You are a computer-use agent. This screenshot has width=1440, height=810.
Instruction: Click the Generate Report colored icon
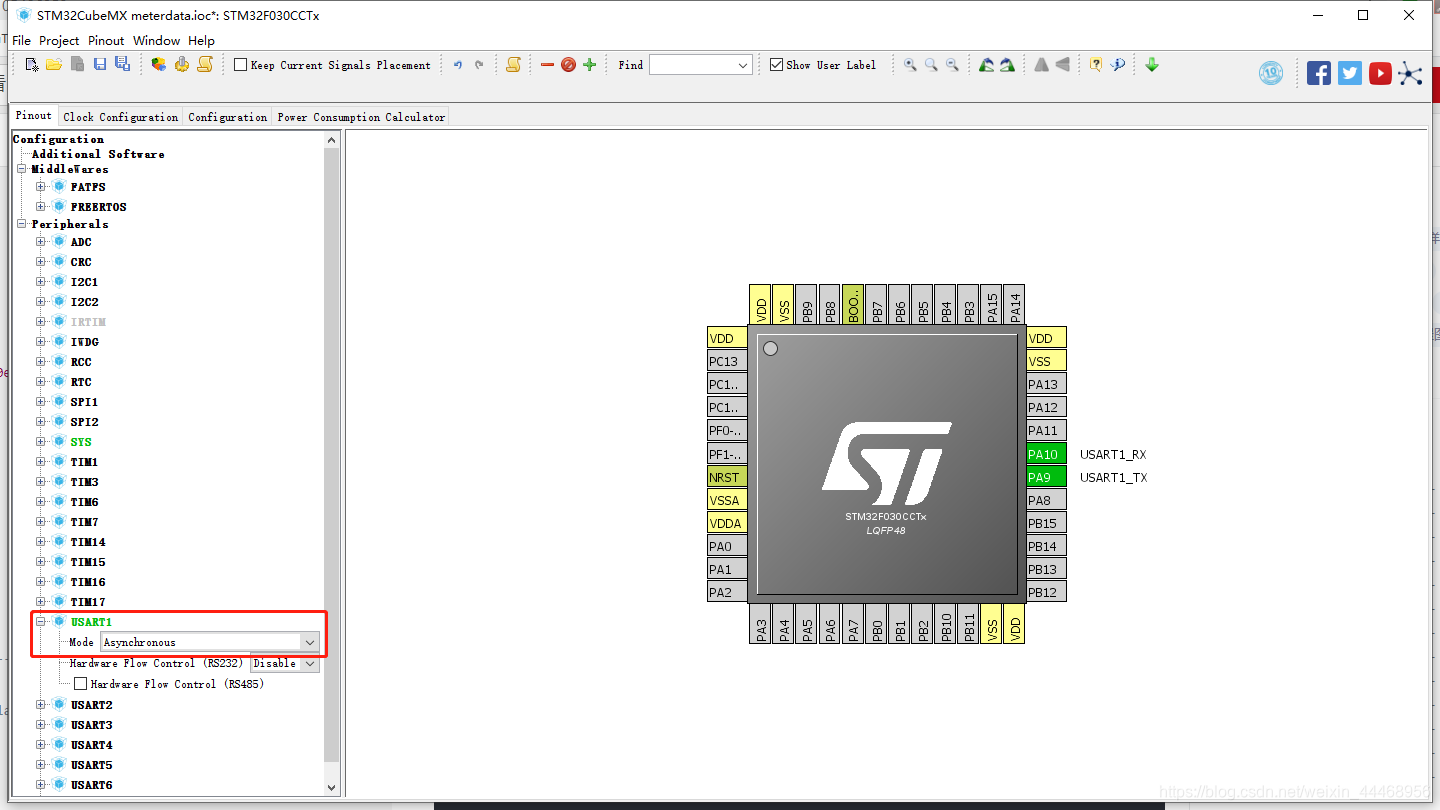click(159, 65)
